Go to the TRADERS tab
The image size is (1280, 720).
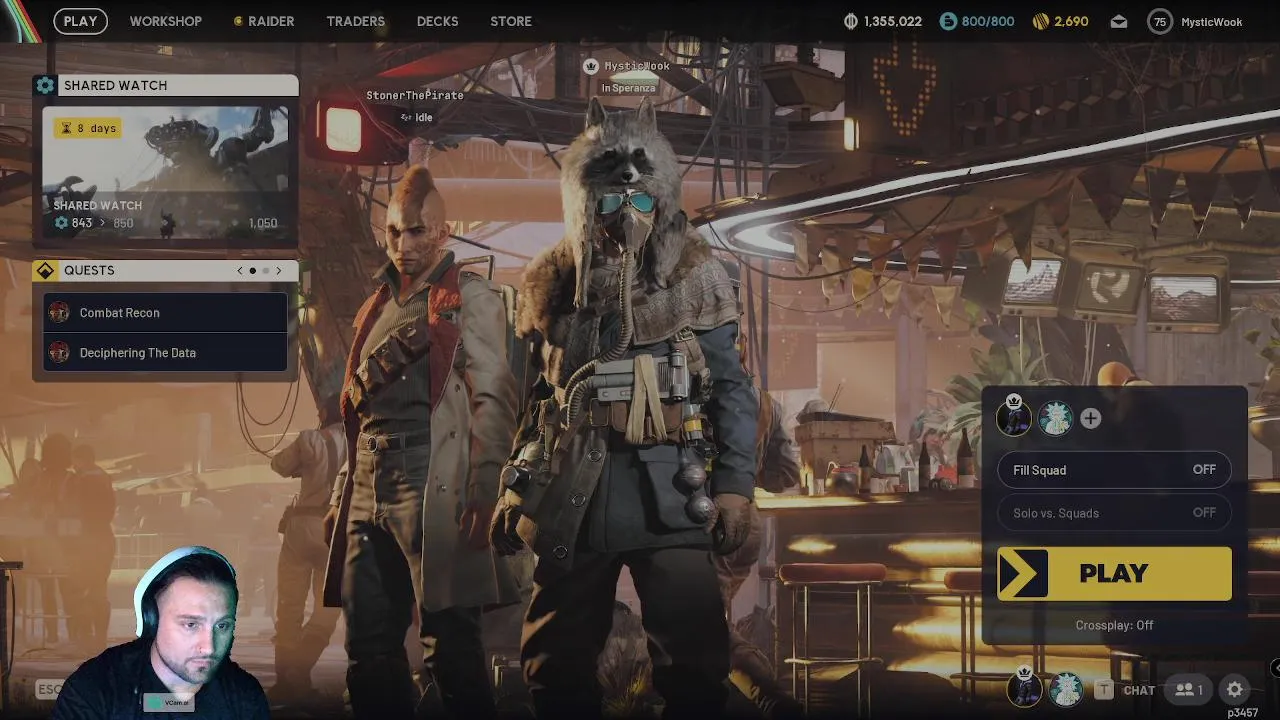(355, 21)
